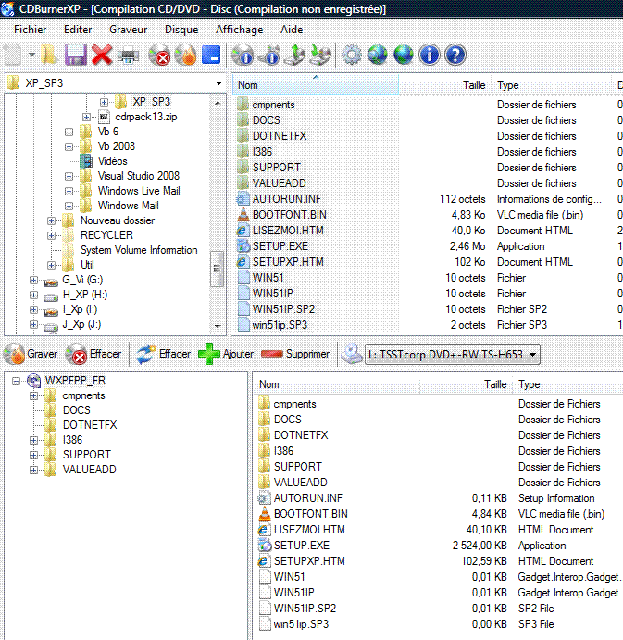Select win51ip.SP3 in upper file list
This screenshot has width=623, height=640.
[x=280, y=325]
